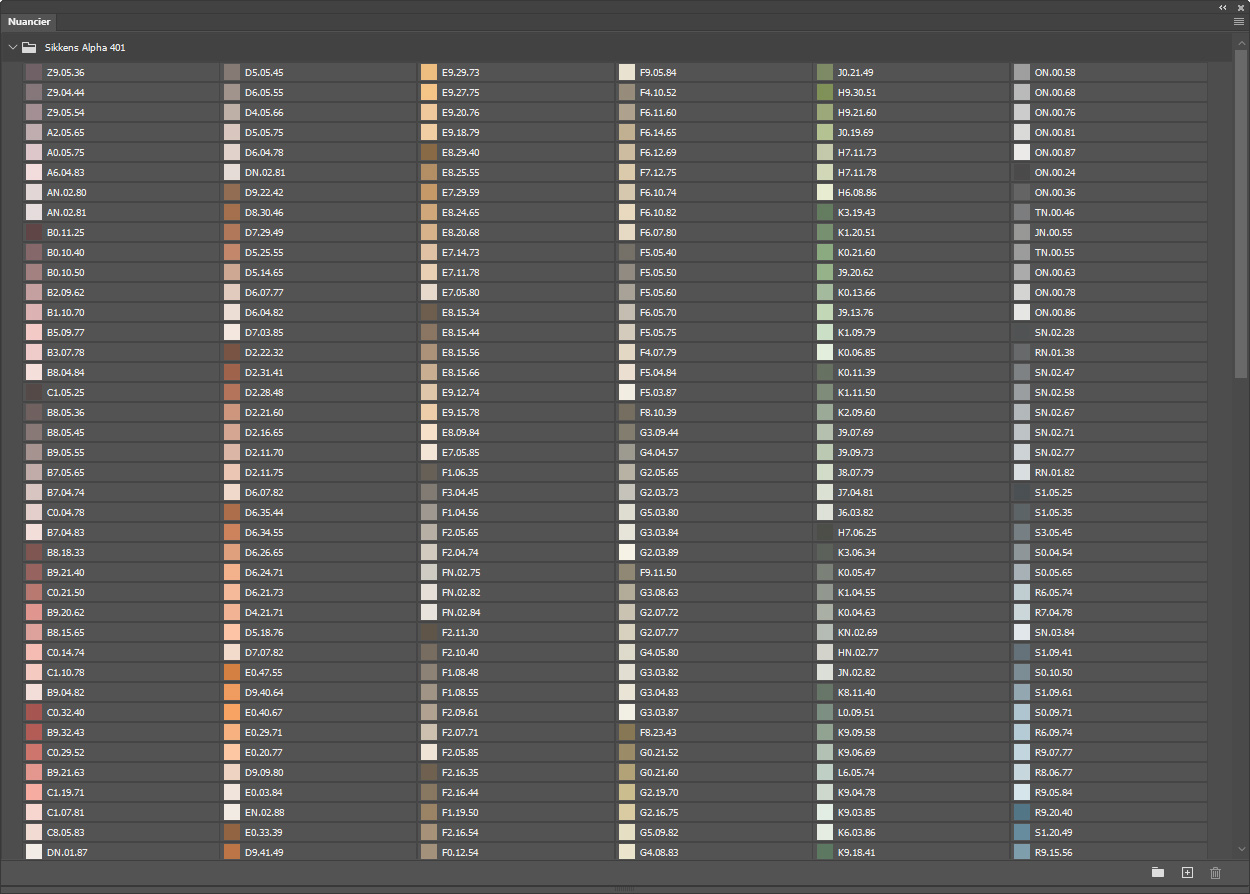The width and height of the screenshot is (1250, 894).
Task: Click the label E8.15.34
Action: (461, 312)
